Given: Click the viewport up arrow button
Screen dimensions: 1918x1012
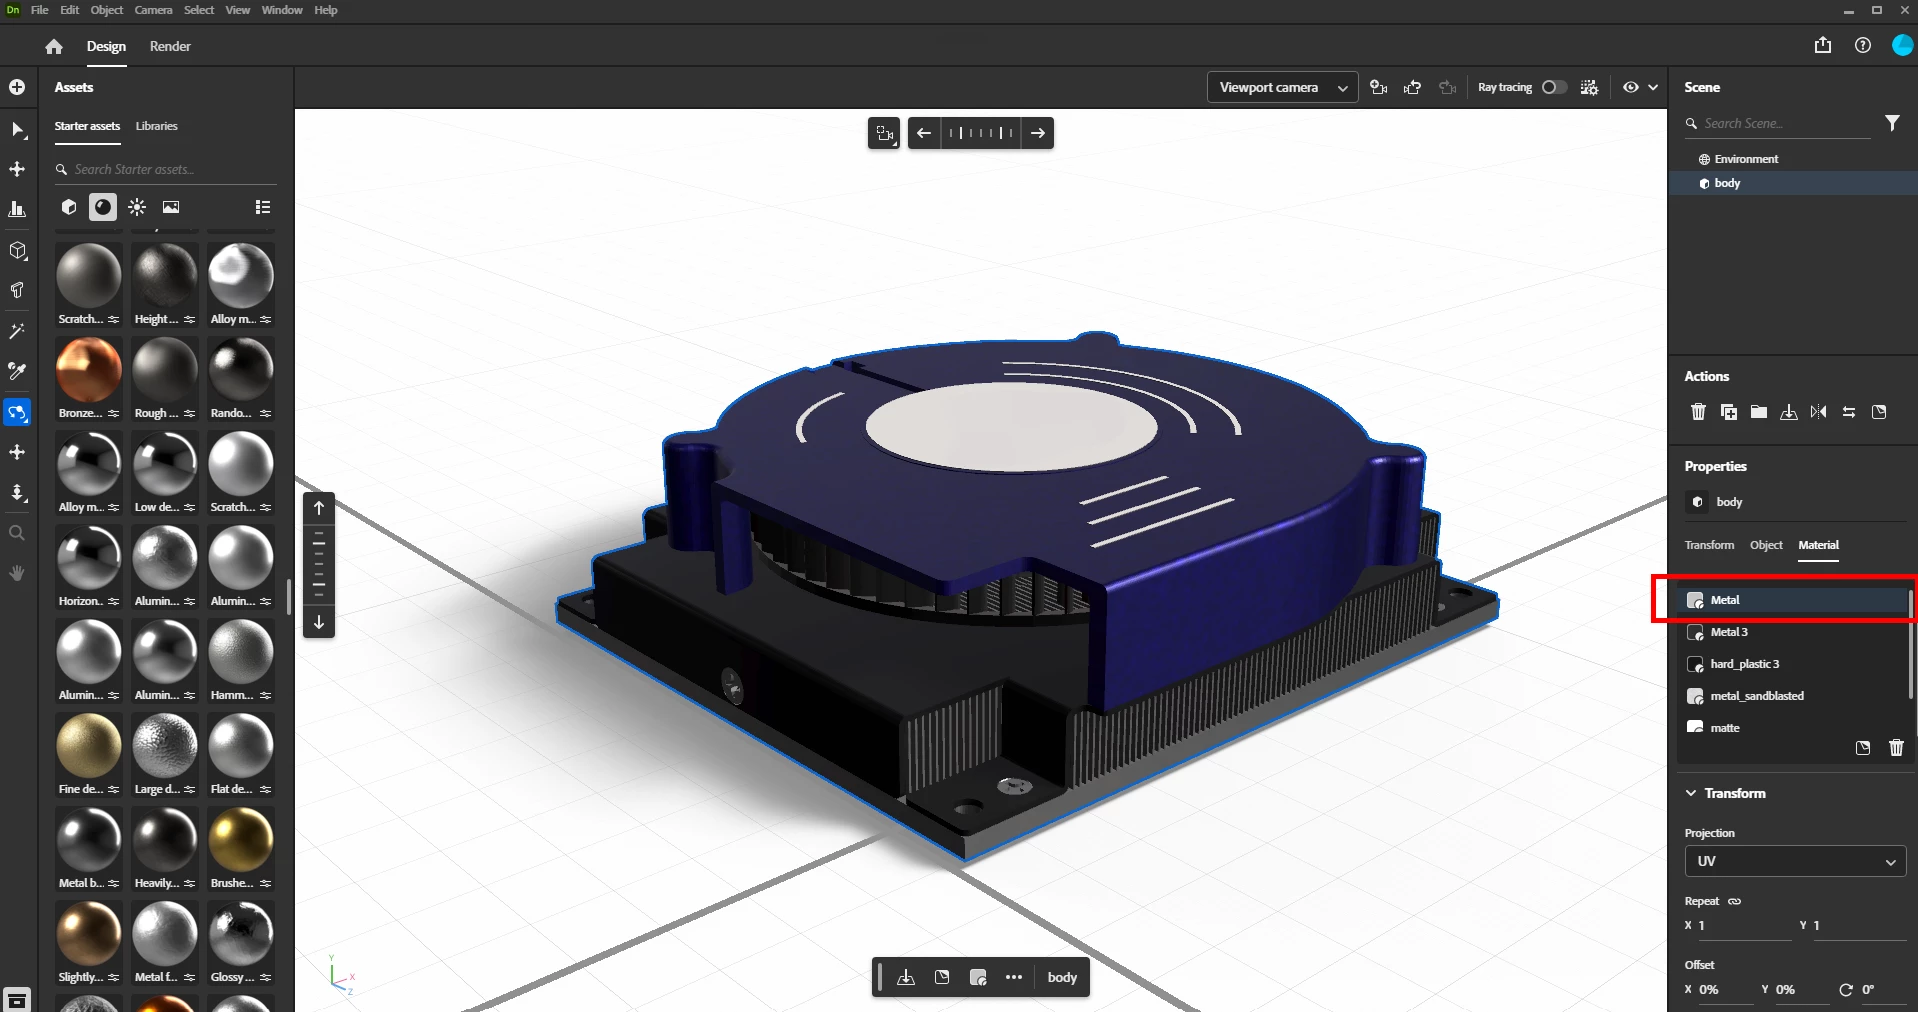Looking at the screenshot, I should pyautogui.click(x=319, y=508).
